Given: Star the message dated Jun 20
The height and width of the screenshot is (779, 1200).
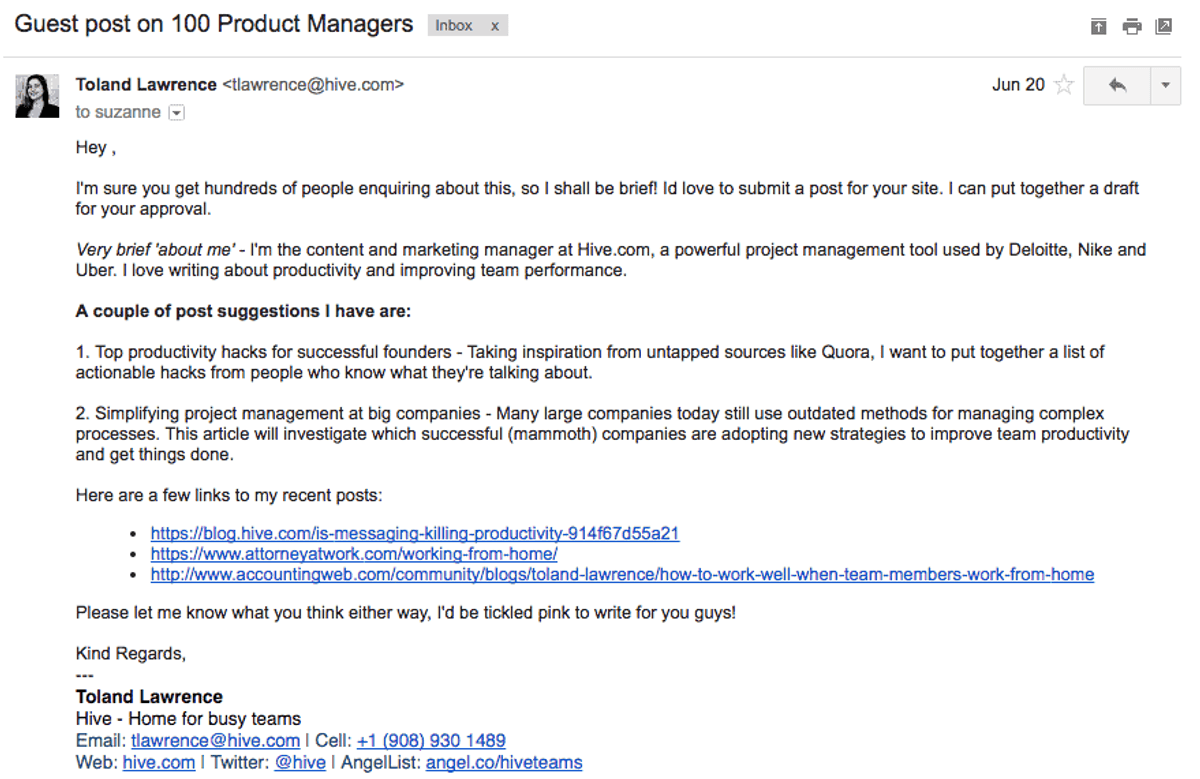Looking at the screenshot, I should (1064, 85).
